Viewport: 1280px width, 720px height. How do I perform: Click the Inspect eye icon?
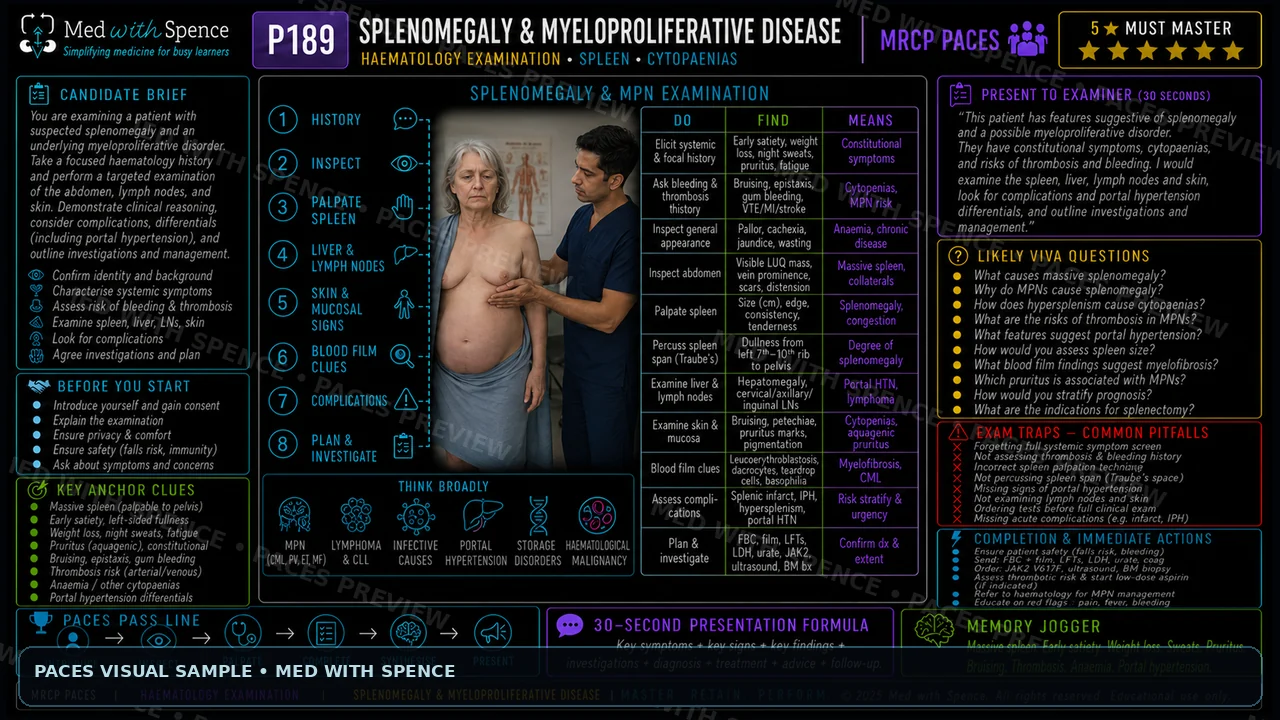[405, 163]
